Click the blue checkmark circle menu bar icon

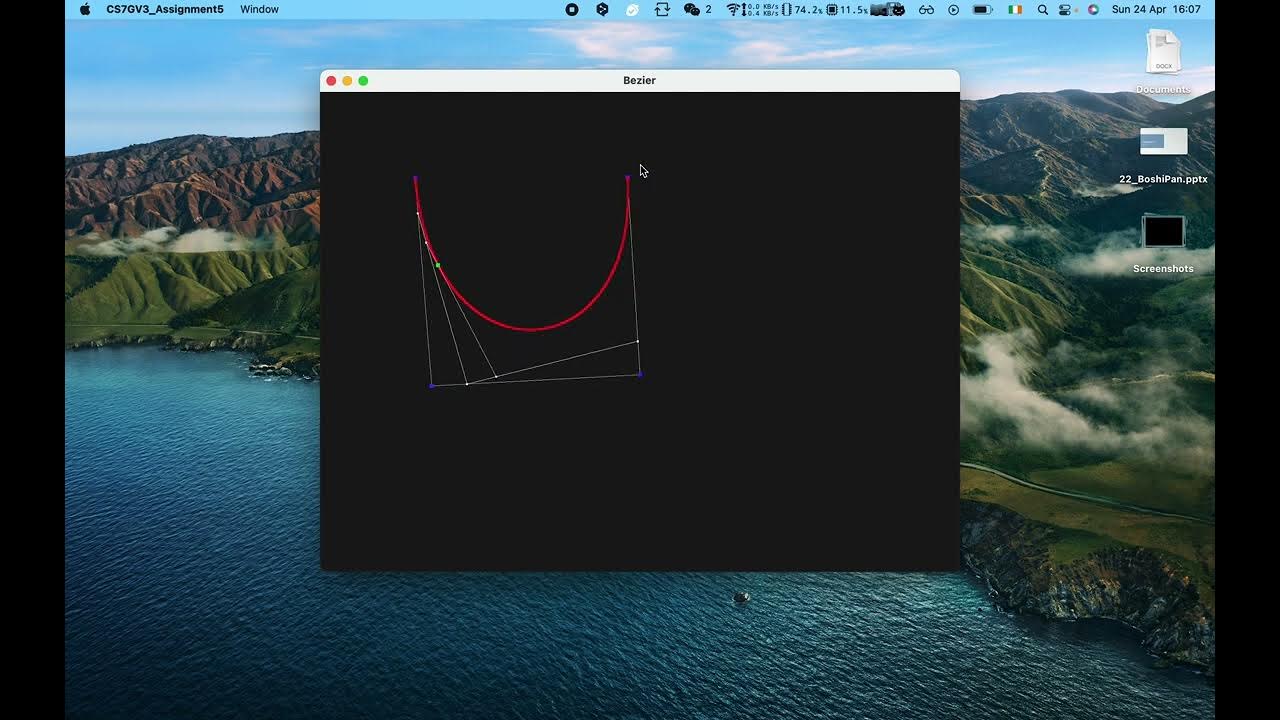[x=632, y=9]
